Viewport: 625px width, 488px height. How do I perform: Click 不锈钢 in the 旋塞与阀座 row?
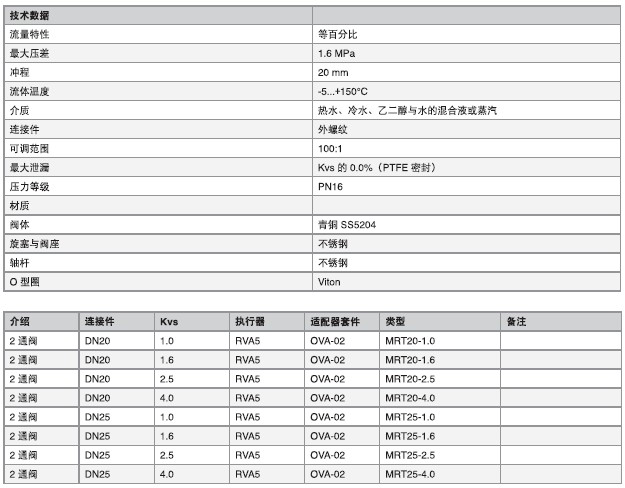tap(332, 244)
